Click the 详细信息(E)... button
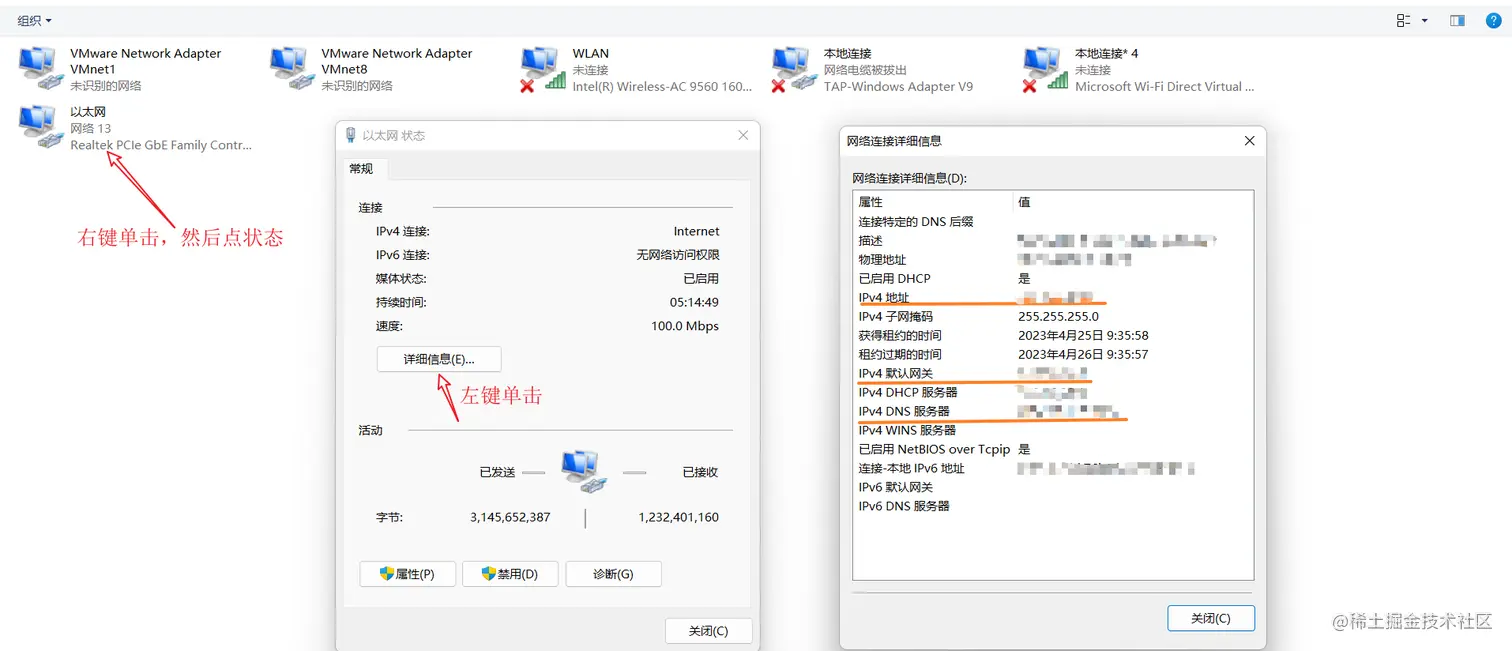 click(x=439, y=359)
